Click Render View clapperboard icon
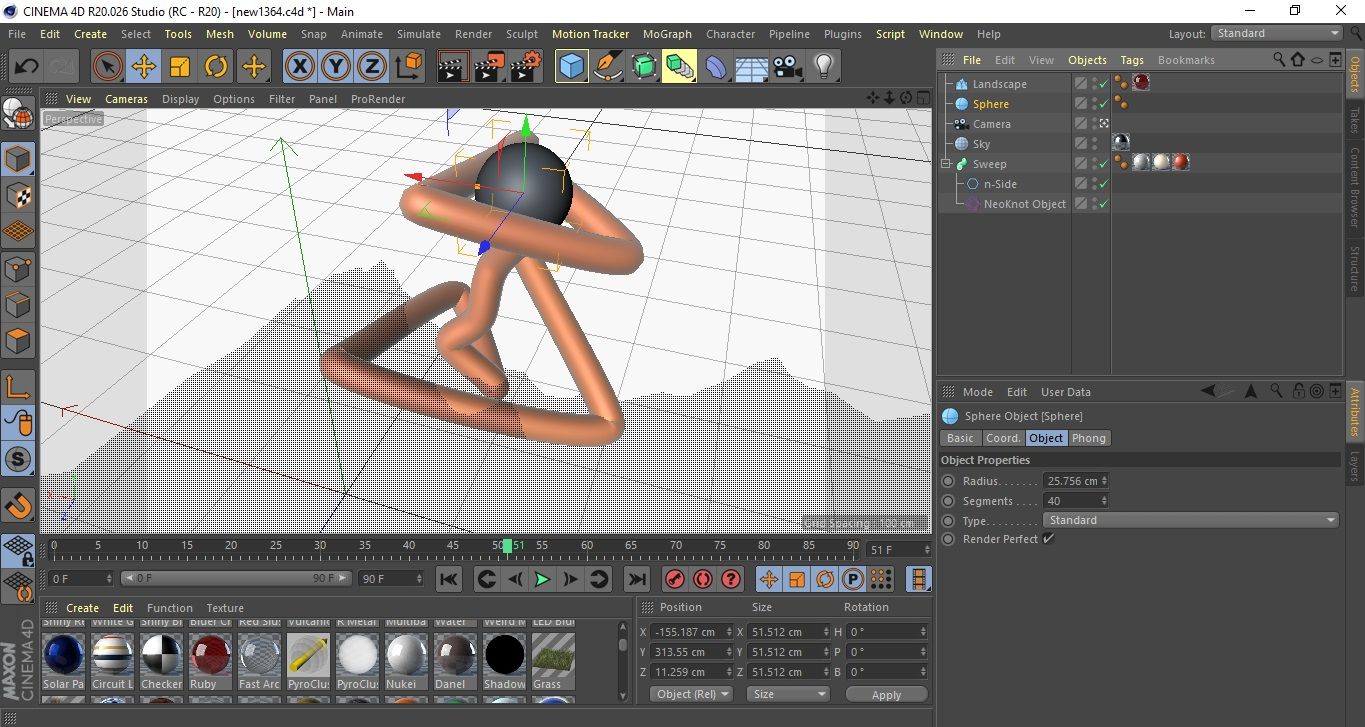The image size is (1365, 727). pos(453,67)
